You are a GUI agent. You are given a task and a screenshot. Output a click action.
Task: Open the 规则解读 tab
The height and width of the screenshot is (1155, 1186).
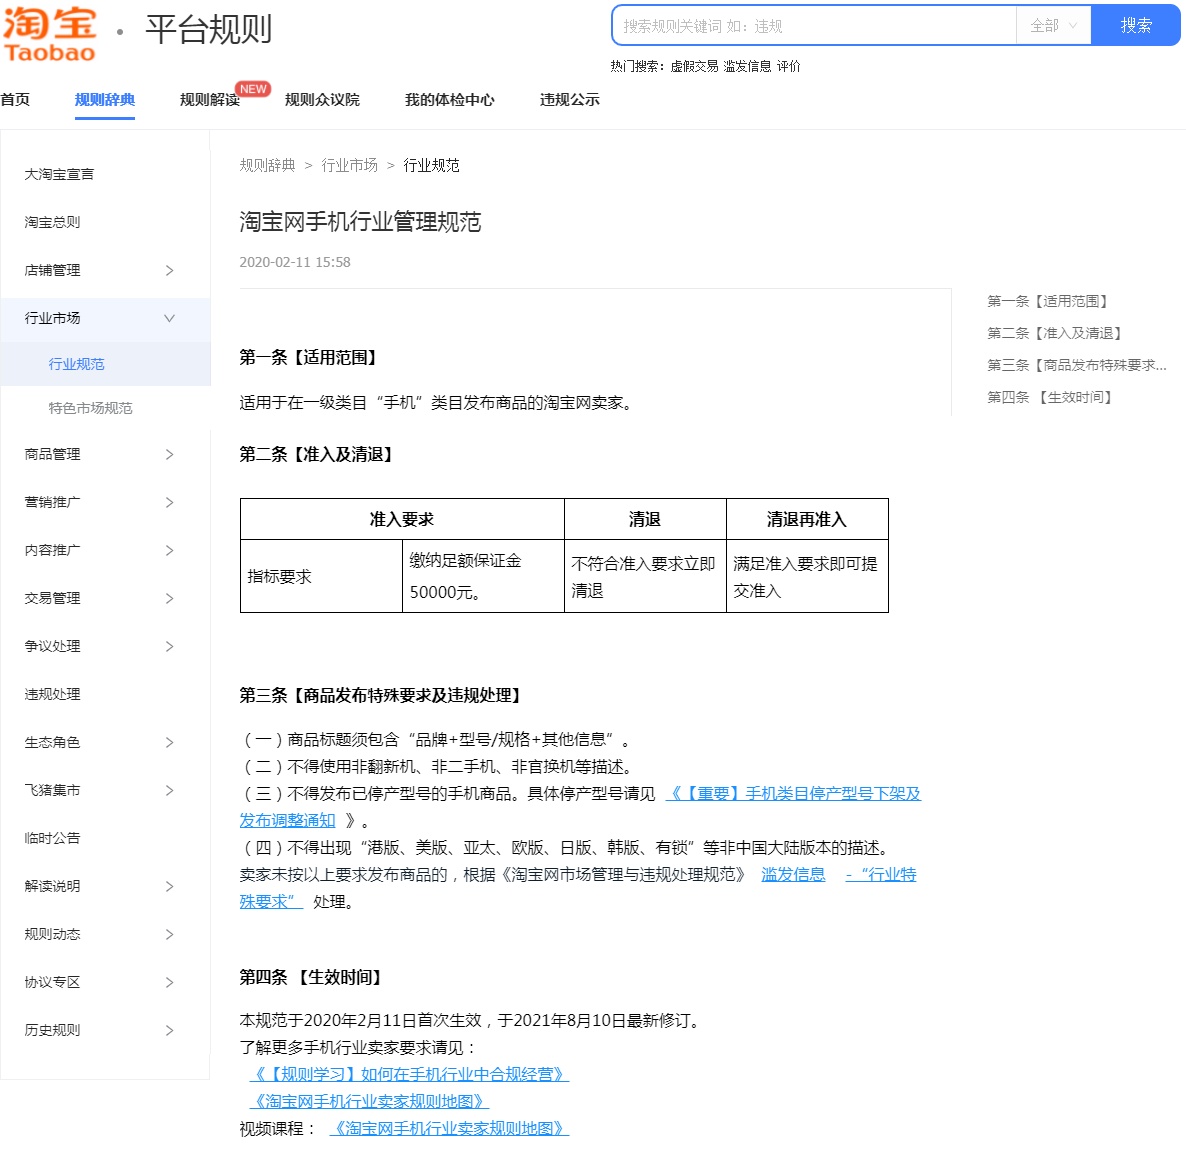click(210, 100)
